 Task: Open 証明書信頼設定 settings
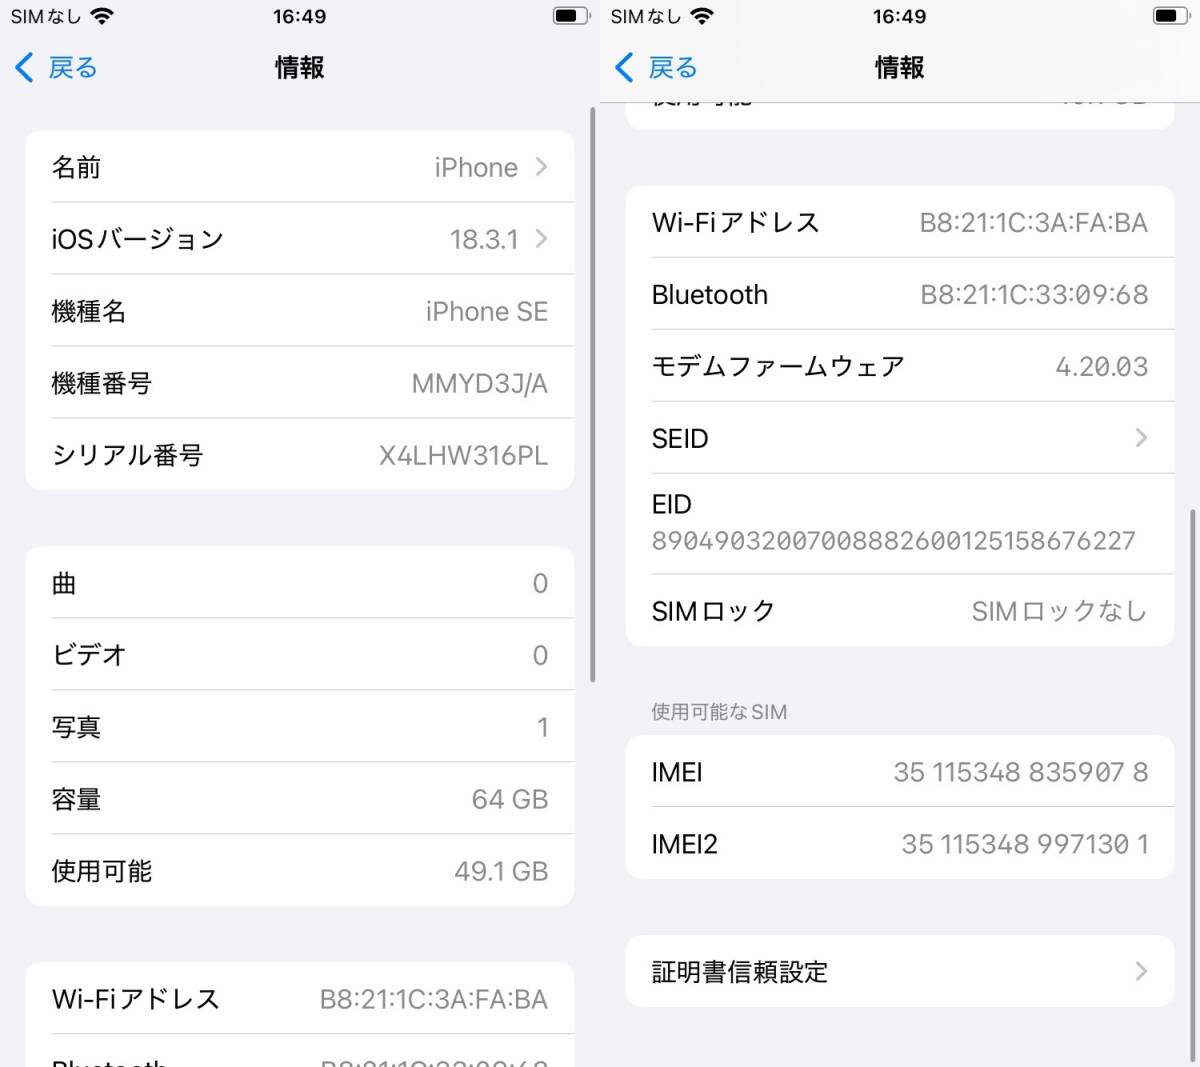(x=900, y=971)
